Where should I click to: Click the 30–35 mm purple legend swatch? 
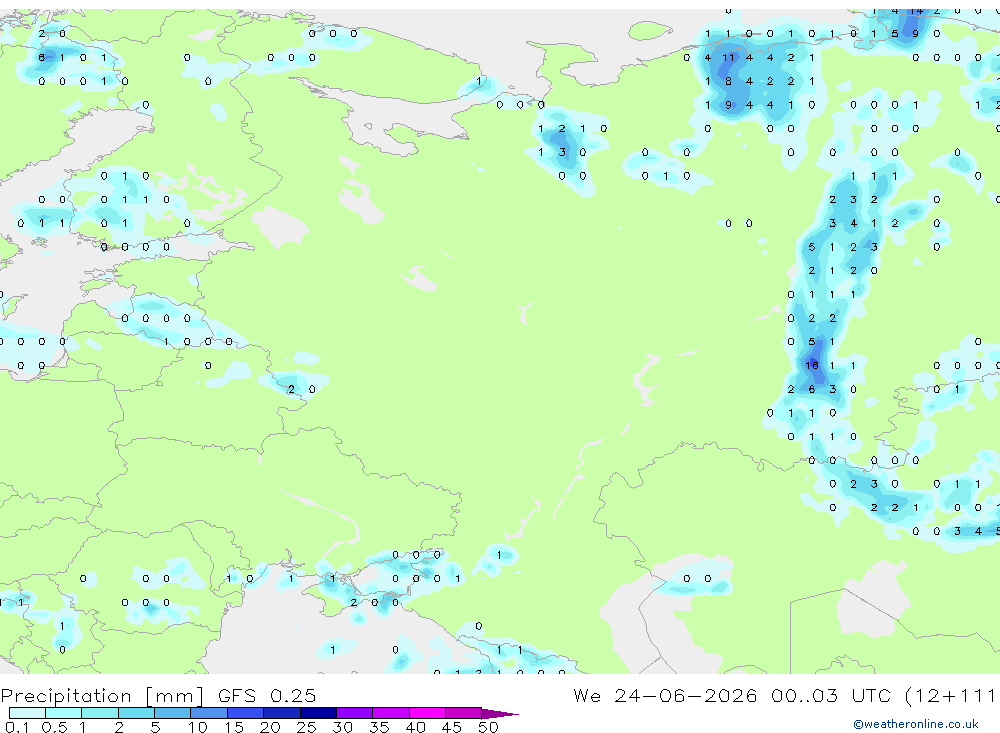355,713
